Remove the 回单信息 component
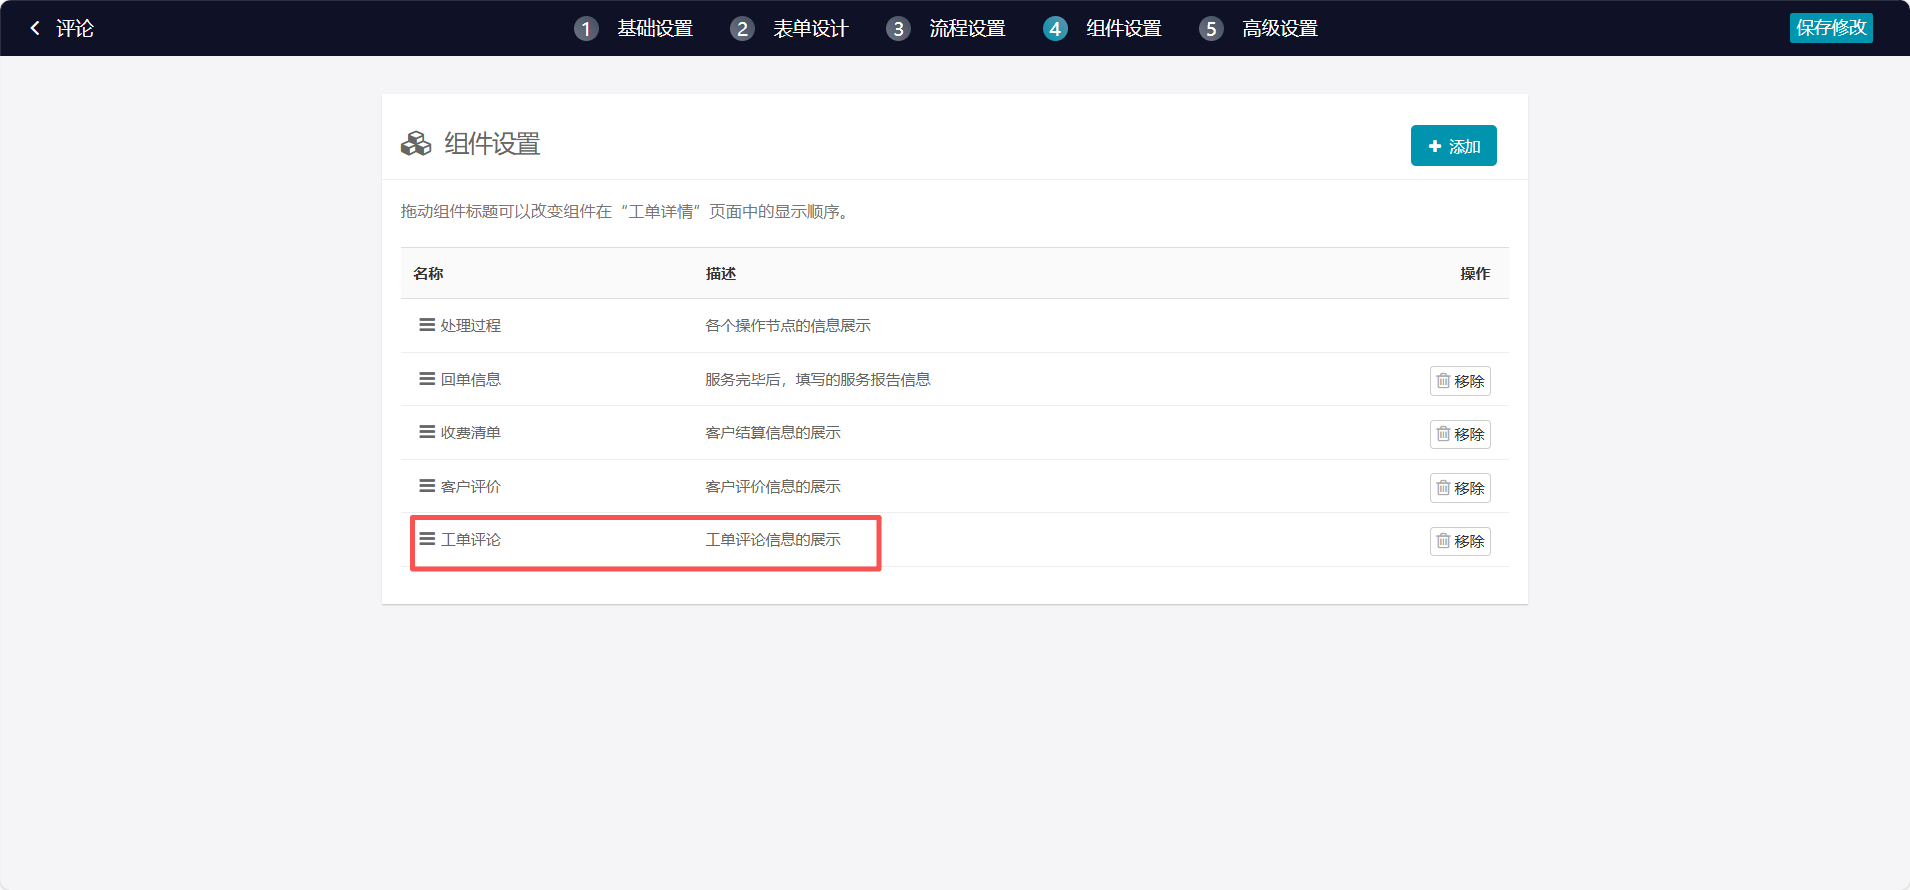Viewport: 1910px width, 890px height. pos(1460,381)
